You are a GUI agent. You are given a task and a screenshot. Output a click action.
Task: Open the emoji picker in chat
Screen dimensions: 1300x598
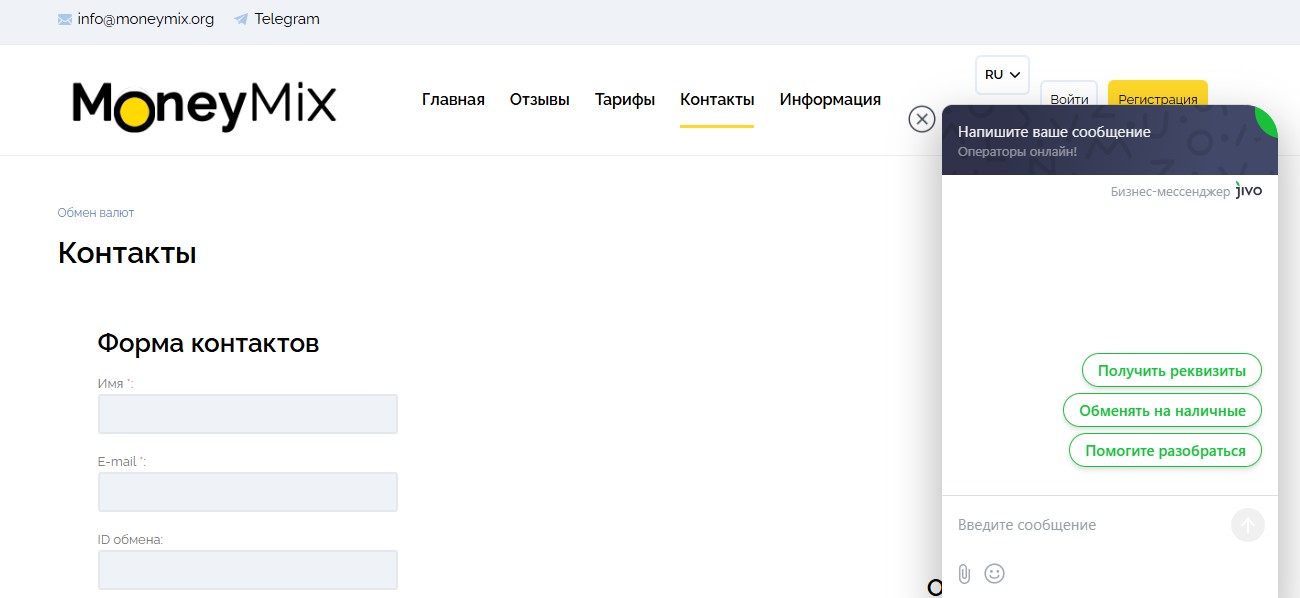point(994,573)
